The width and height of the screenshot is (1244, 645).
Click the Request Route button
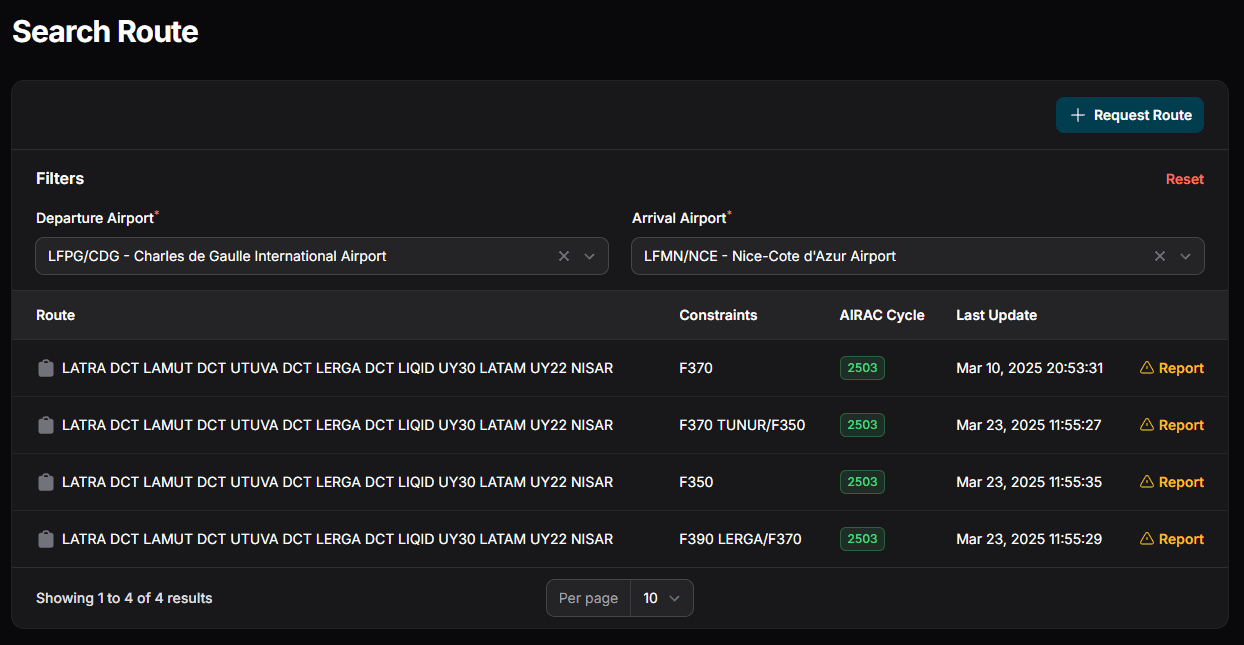1130,115
